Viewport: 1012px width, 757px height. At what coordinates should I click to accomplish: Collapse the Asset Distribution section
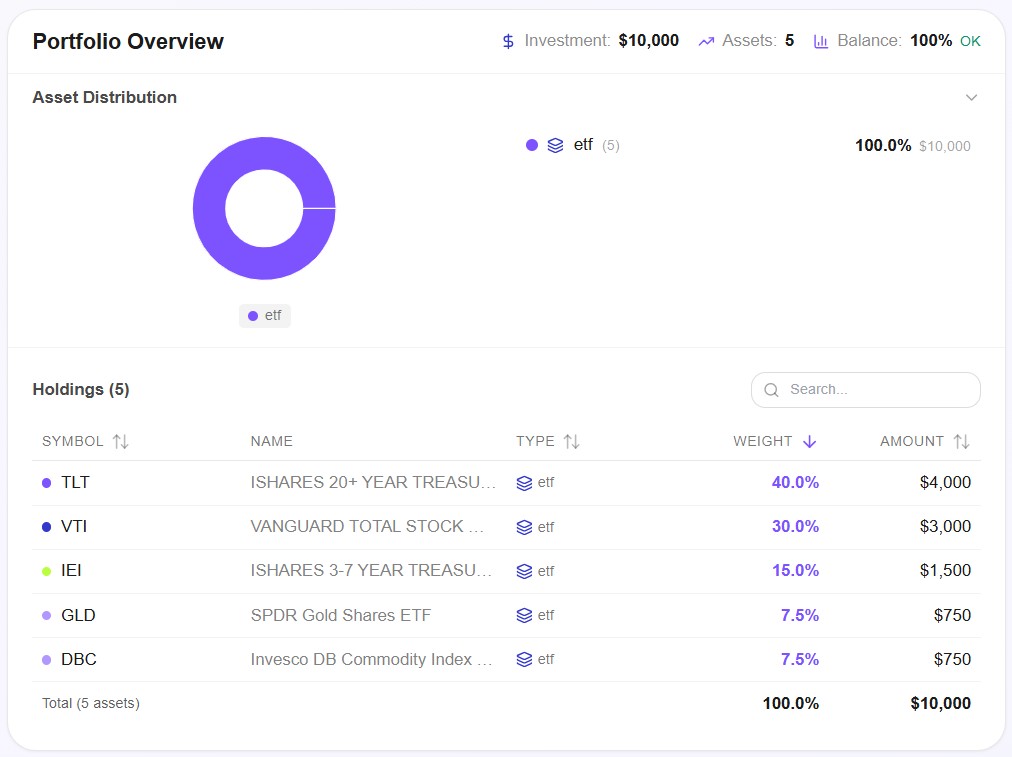[x=971, y=97]
